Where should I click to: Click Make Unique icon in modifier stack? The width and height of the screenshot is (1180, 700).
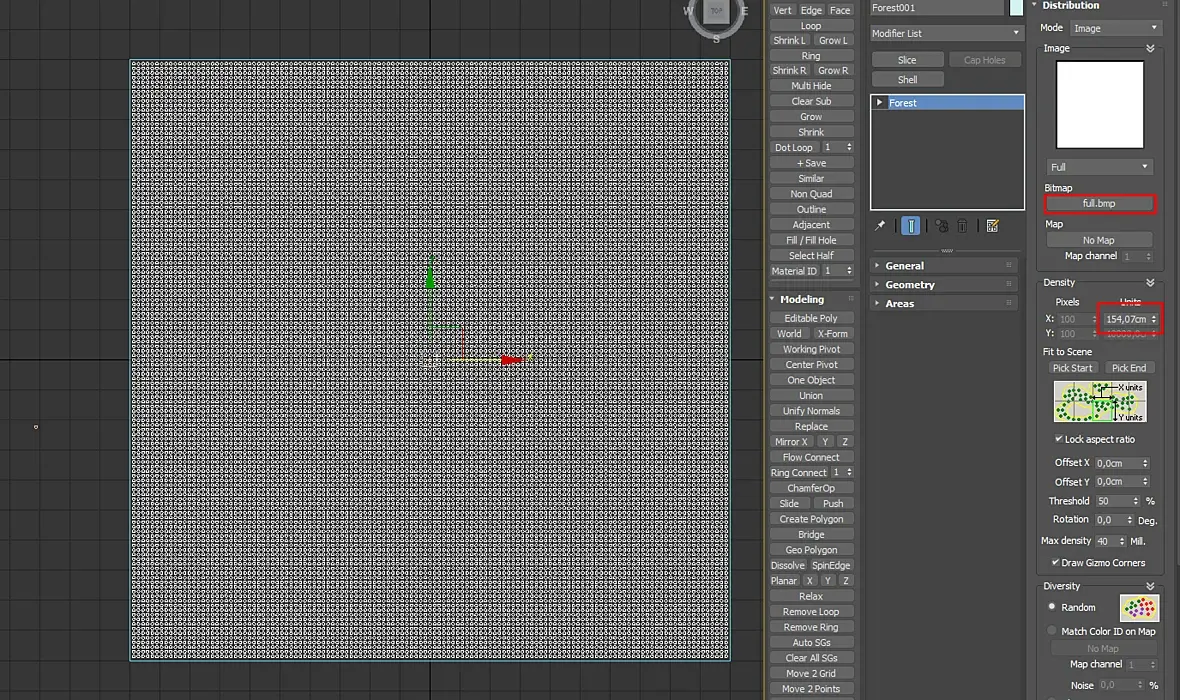[941, 226]
